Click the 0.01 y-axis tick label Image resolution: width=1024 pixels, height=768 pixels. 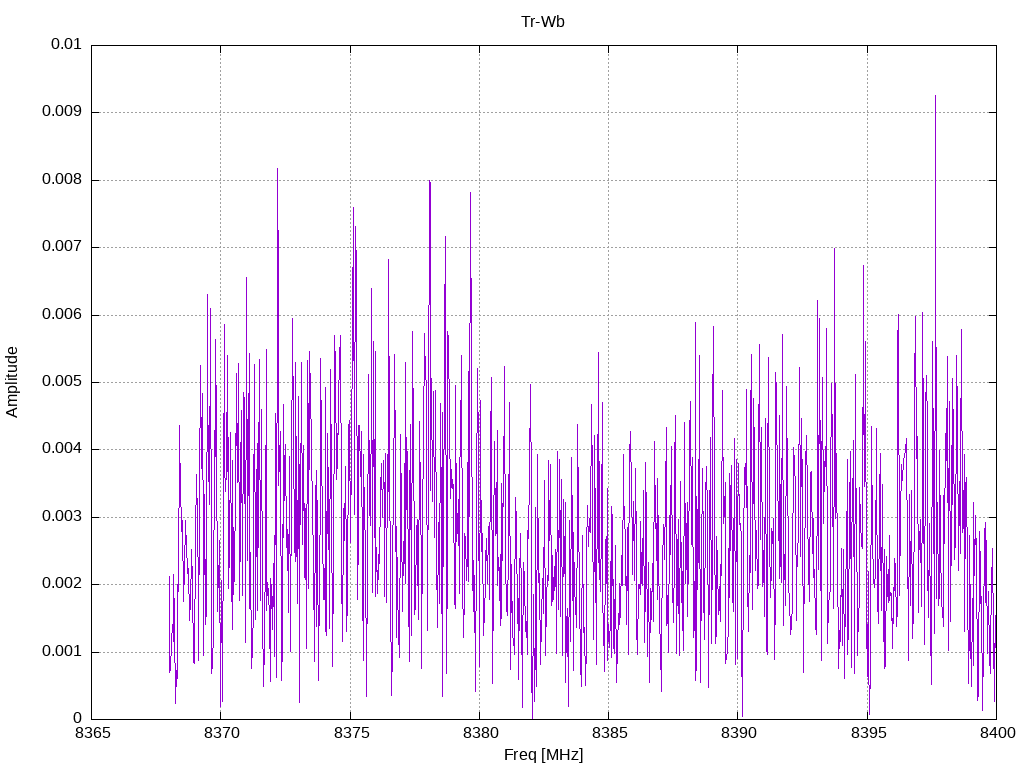pos(66,44)
